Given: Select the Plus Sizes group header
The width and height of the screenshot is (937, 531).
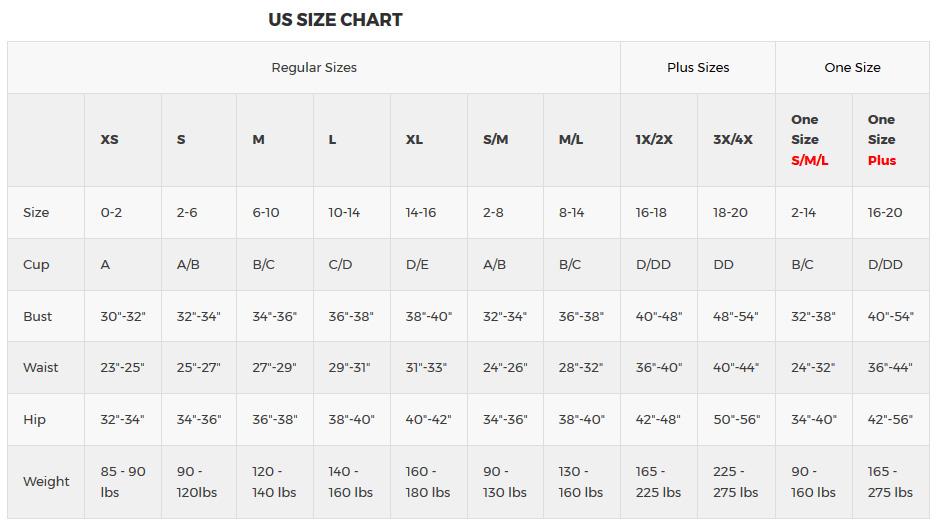Looking at the screenshot, I should click(x=698, y=68).
